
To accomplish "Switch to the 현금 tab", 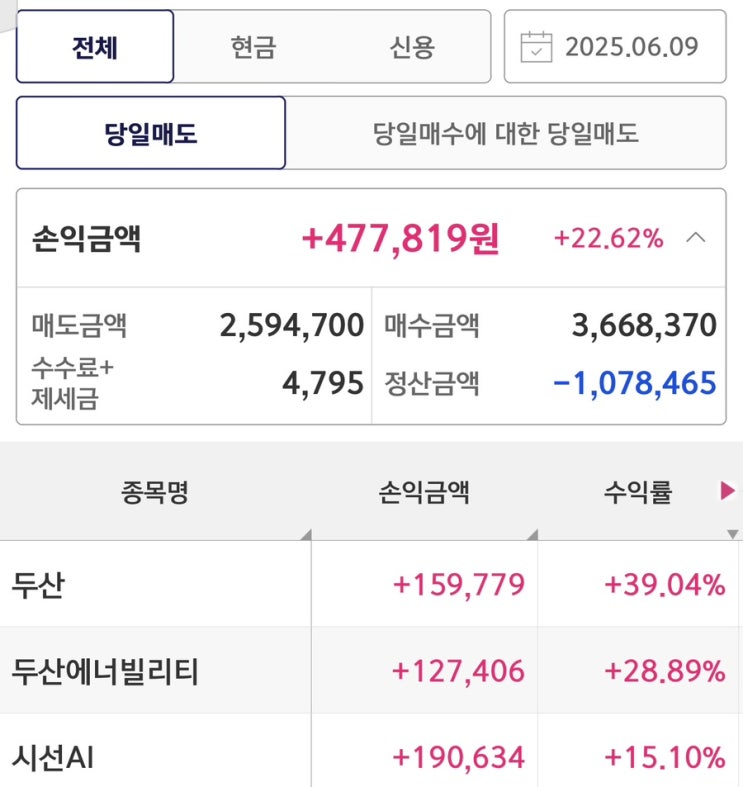I will click(252, 47).
